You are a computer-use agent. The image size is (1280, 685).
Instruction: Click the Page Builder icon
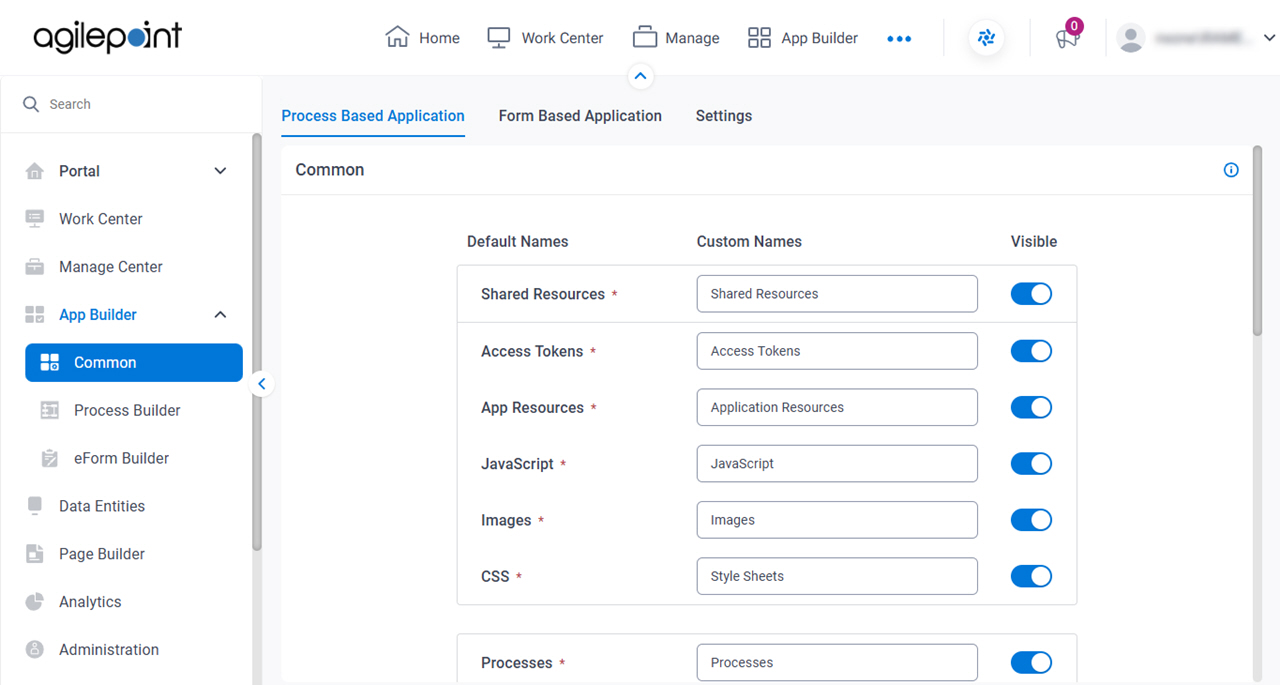[35, 554]
